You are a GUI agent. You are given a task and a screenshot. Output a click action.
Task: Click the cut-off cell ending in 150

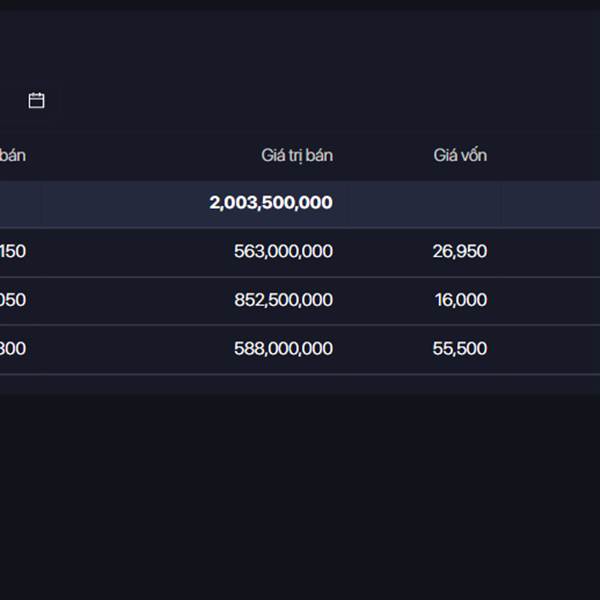[x=13, y=251]
